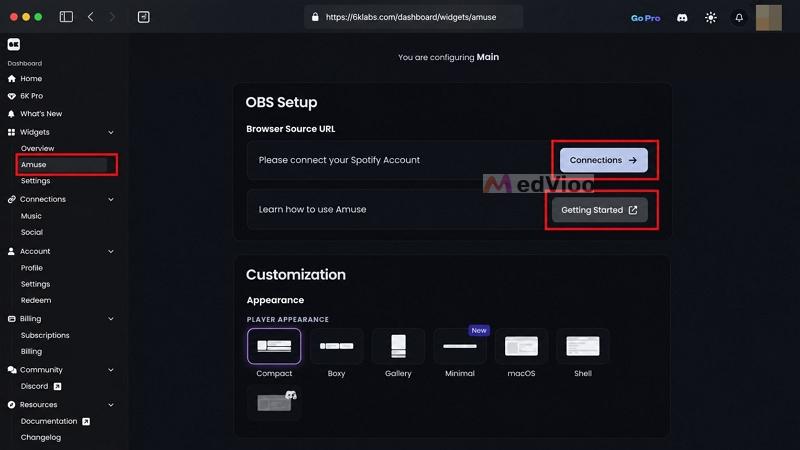The height and width of the screenshot is (450, 800).
Task: Click the padlock icon in address bar
Action: [x=315, y=17]
